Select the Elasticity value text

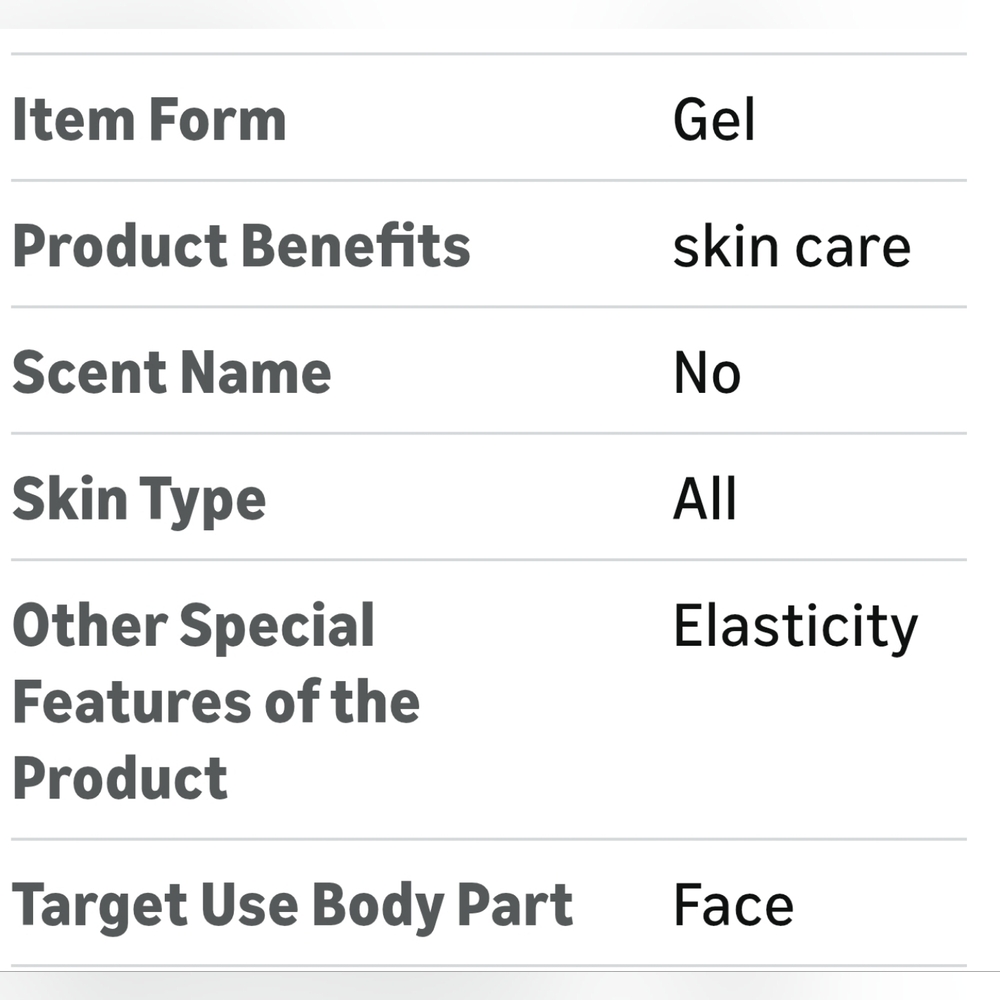tap(796, 627)
